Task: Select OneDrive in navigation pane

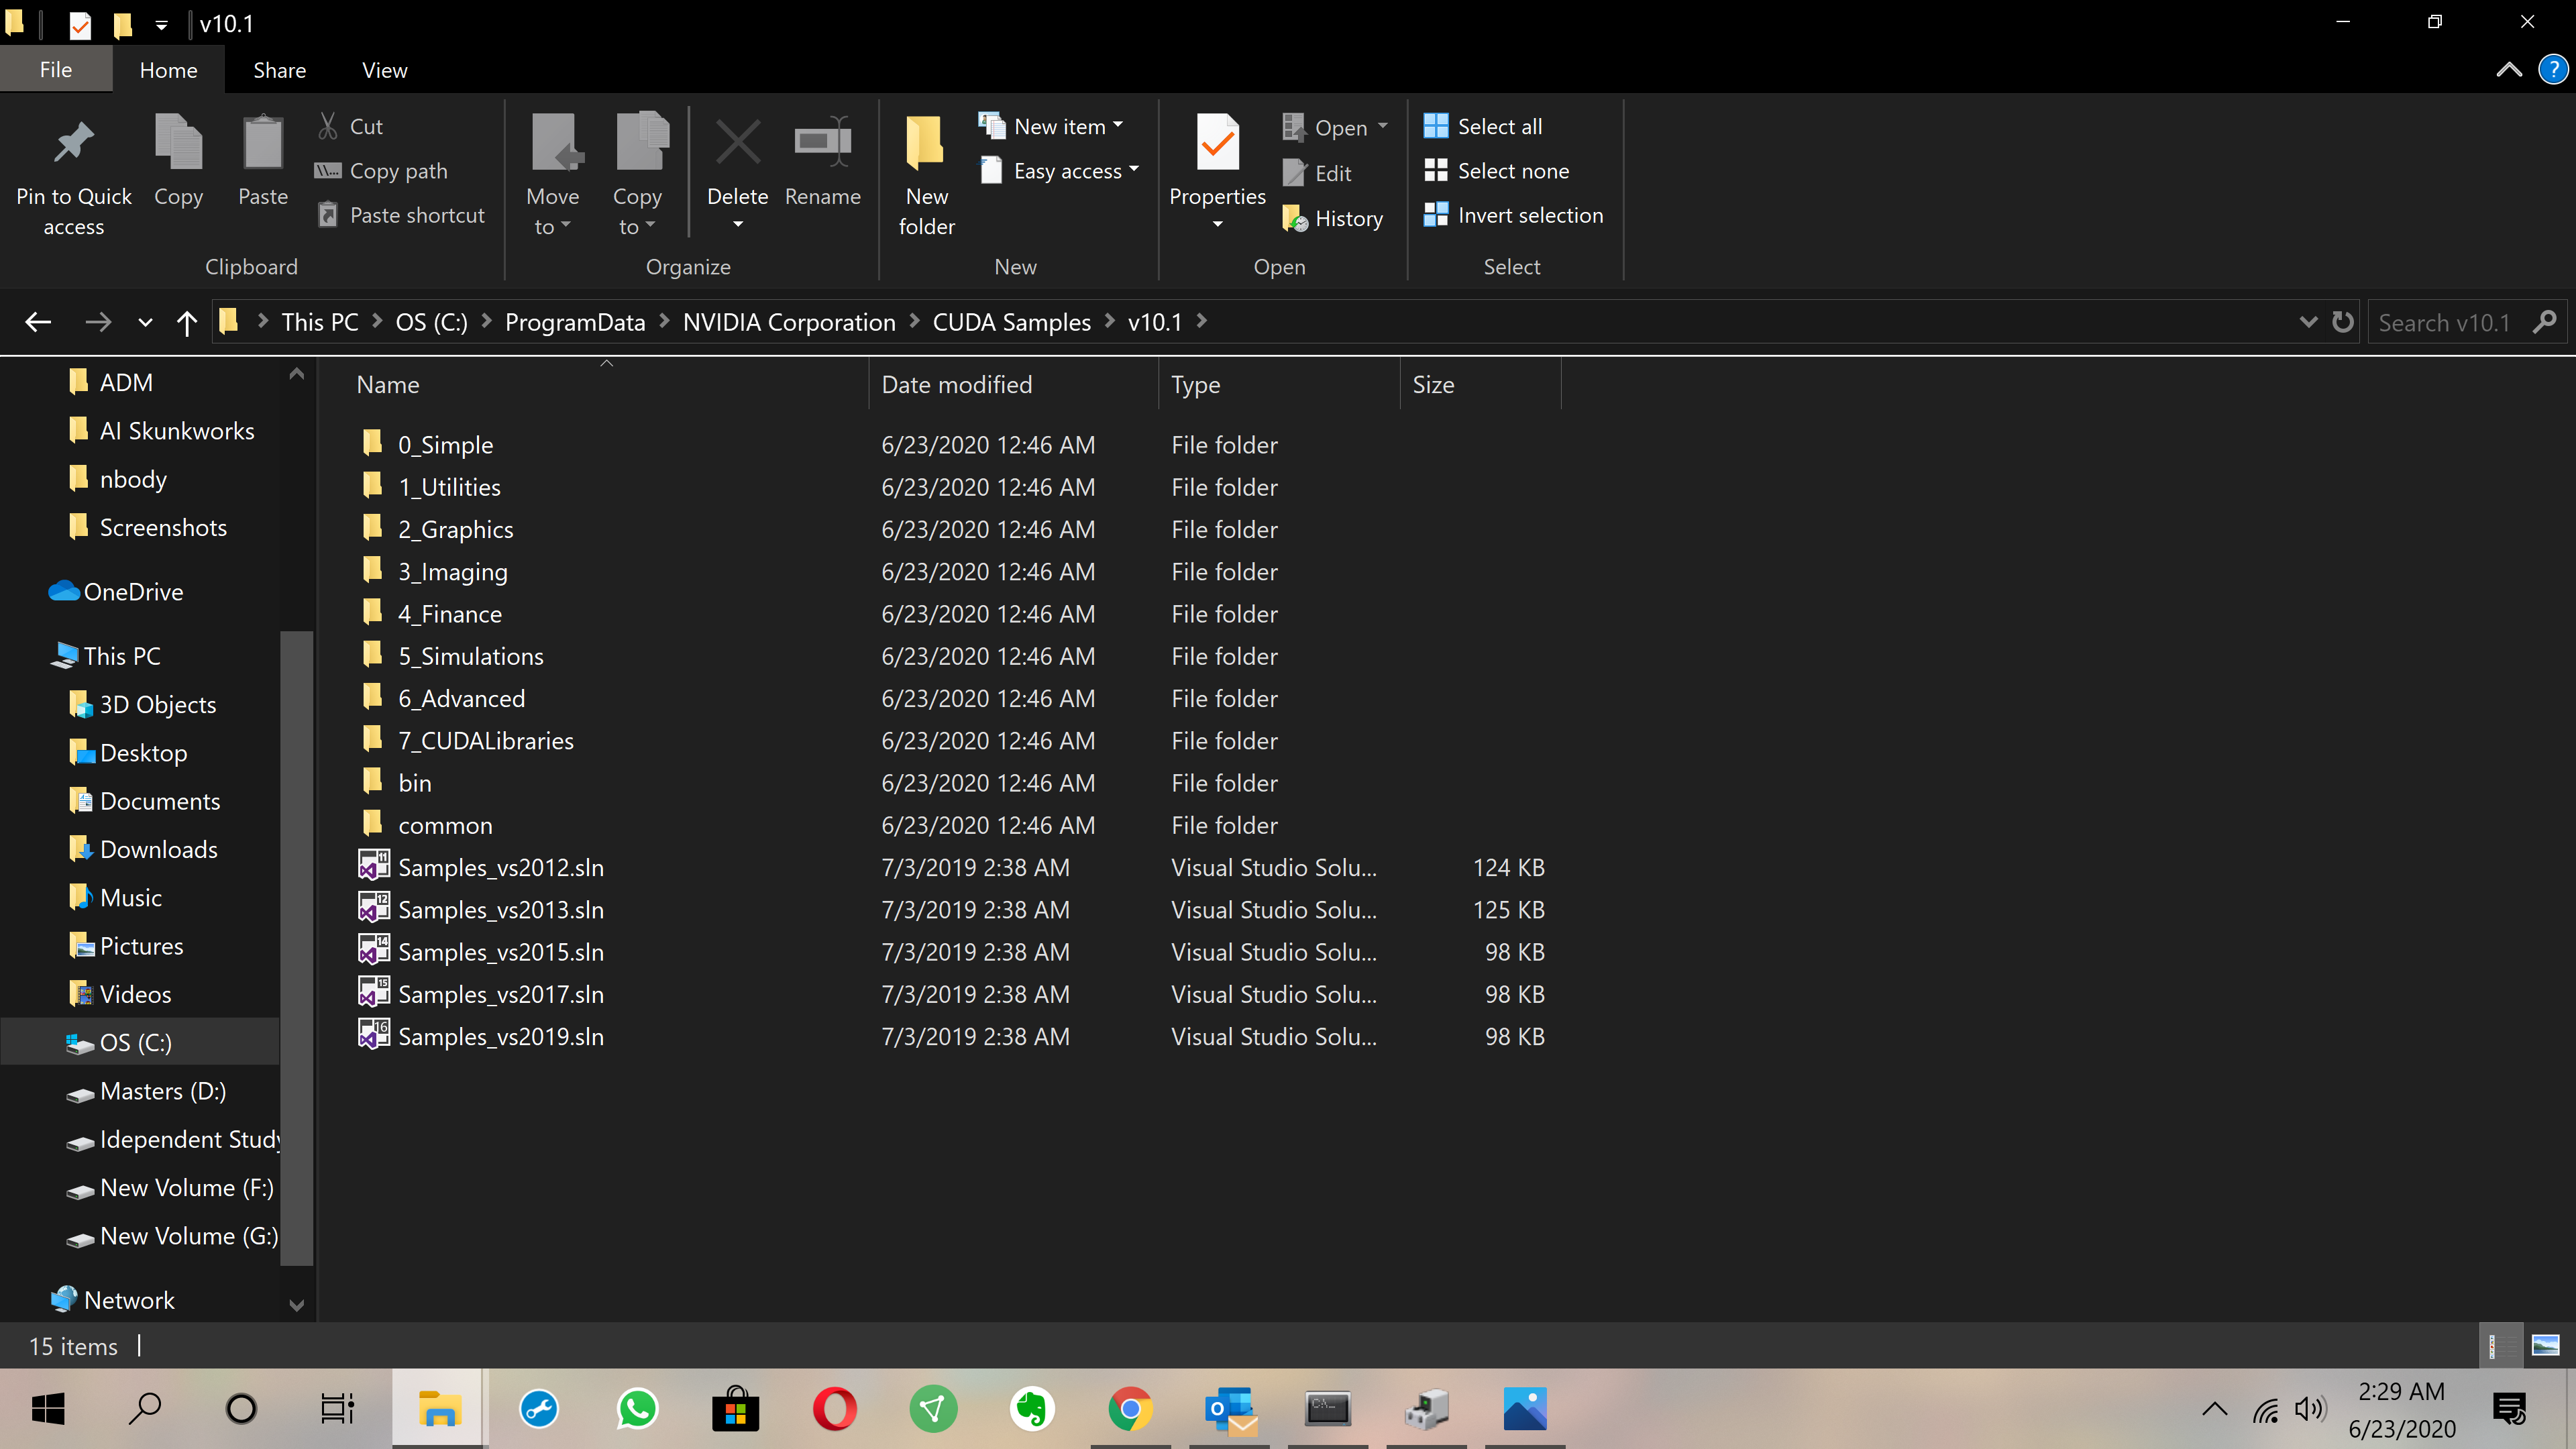Action: 132,592
